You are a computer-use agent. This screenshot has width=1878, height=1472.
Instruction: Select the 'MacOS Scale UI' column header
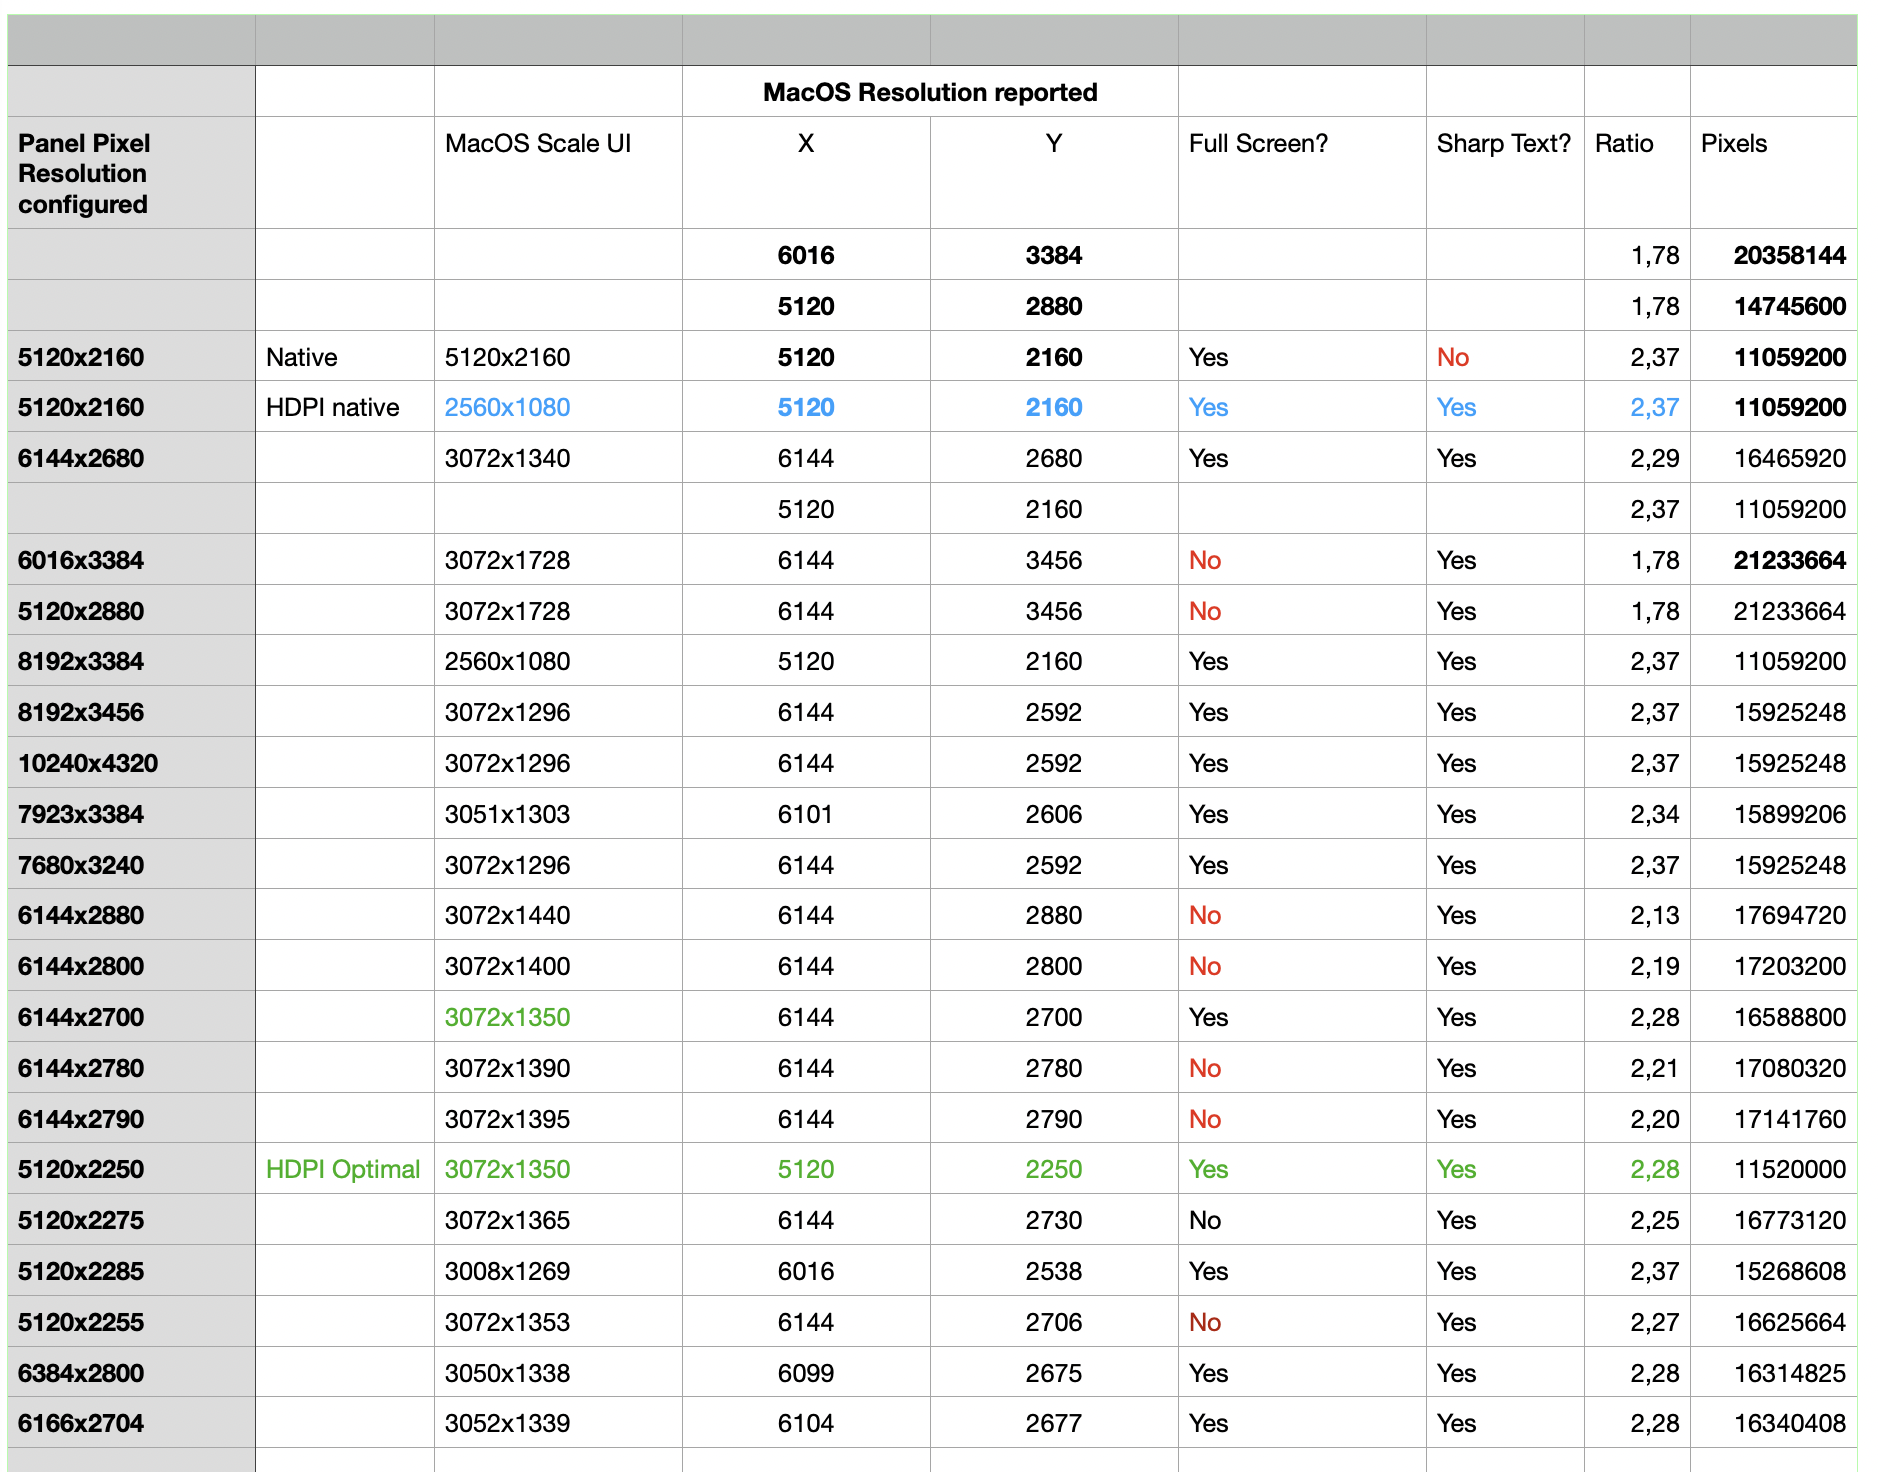coord(538,144)
